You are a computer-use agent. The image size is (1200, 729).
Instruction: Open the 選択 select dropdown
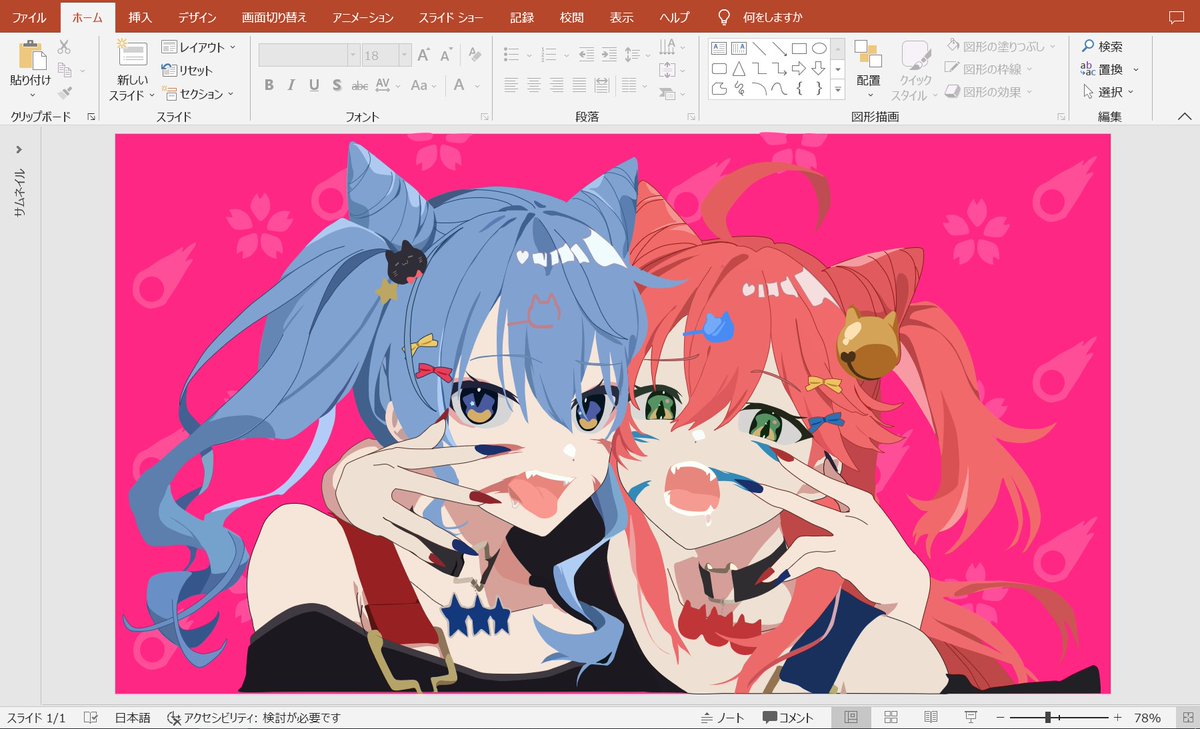coord(1110,92)
